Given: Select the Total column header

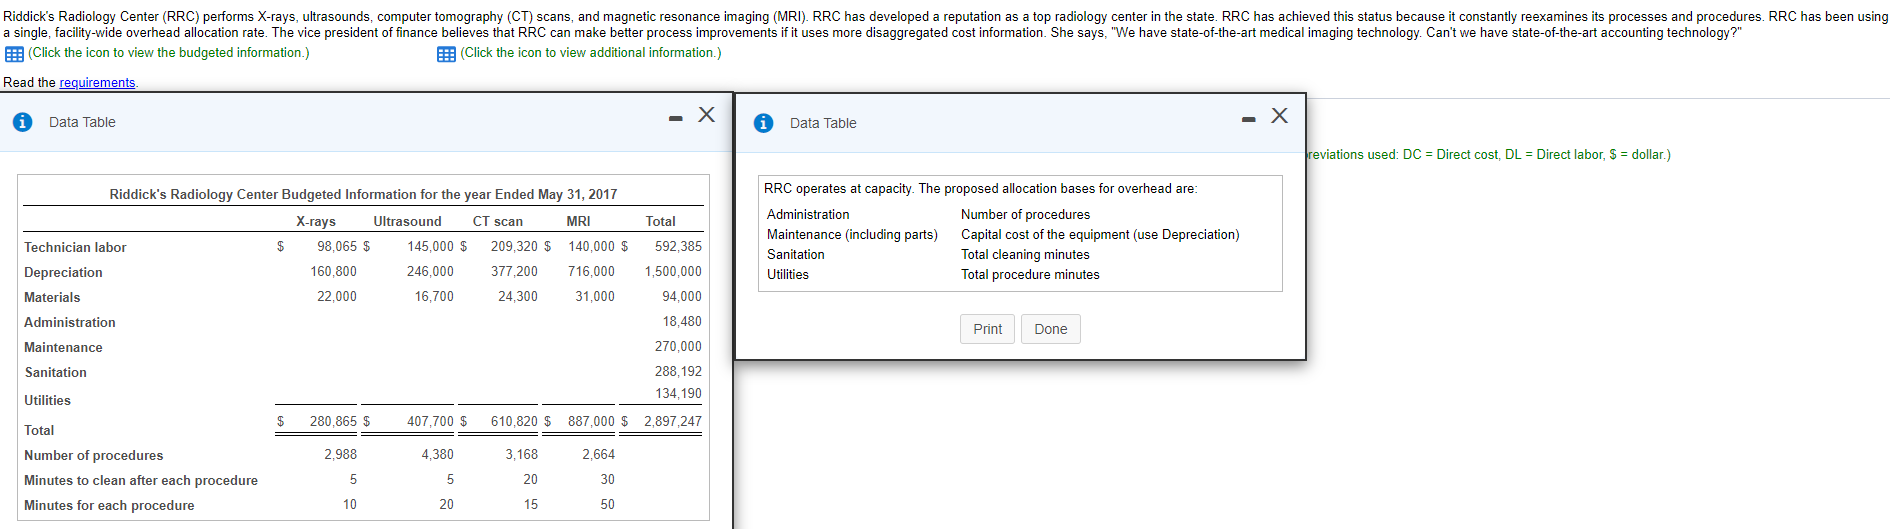Looking at the screenshot, I should point(660,221).
